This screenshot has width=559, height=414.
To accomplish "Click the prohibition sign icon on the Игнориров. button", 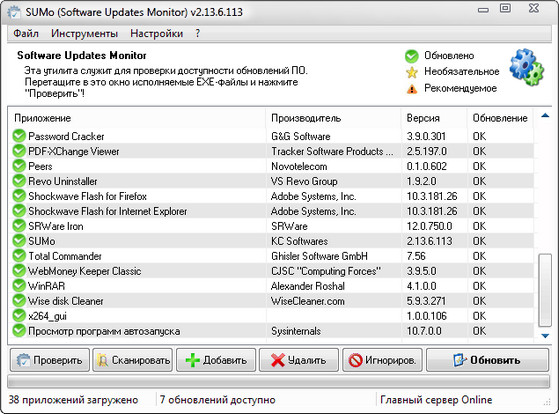I will pos(355,360).
